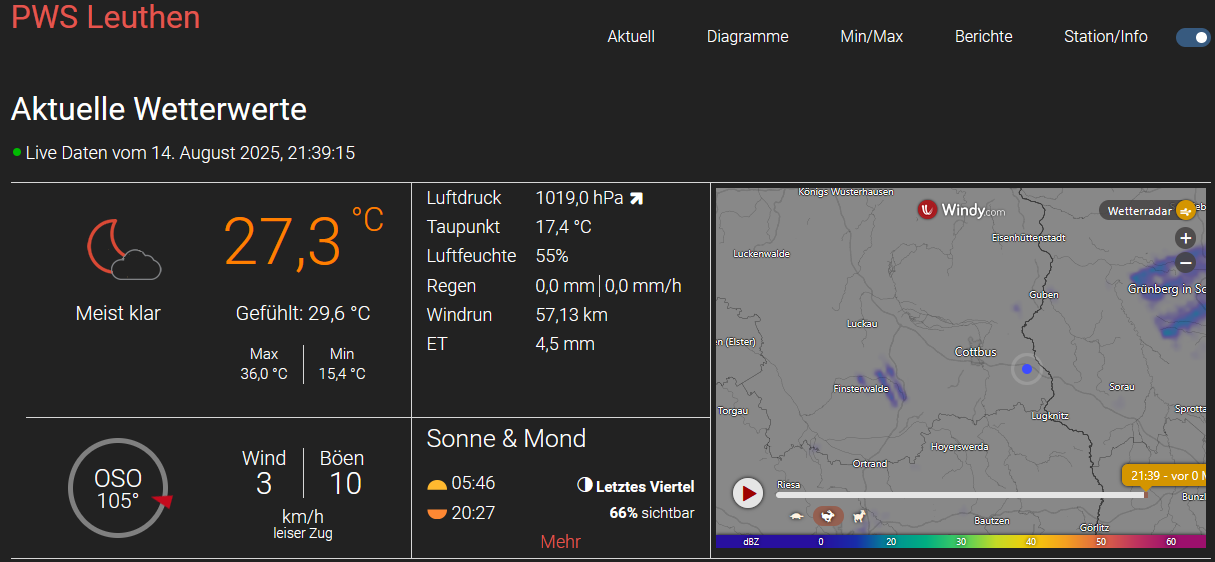The height and width of the screenshot is (562, 1215).
Task: Toggle the dark mode switch in header
Action: (1193, 37)
